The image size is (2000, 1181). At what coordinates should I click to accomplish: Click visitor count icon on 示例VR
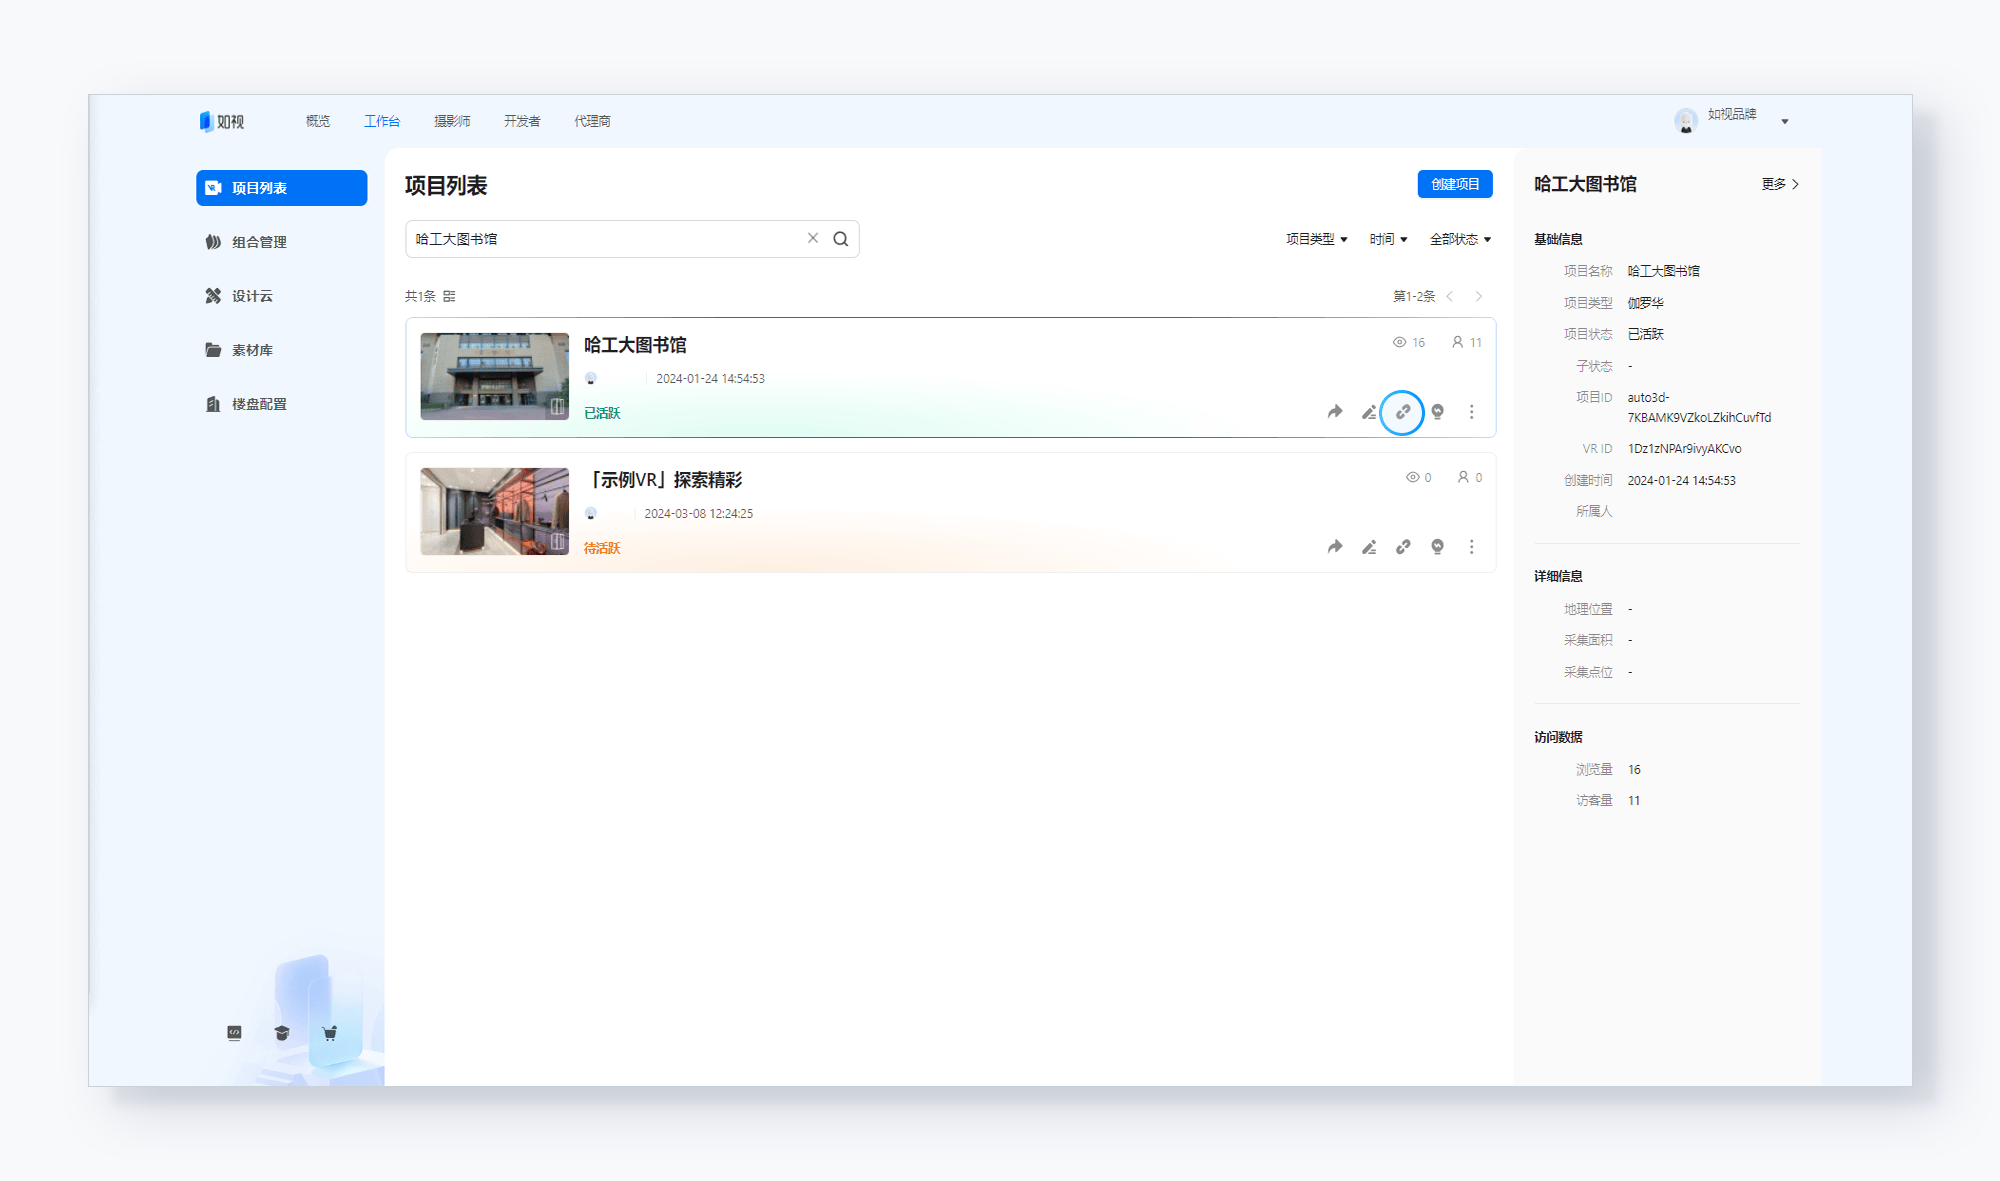coord(1463,477)
